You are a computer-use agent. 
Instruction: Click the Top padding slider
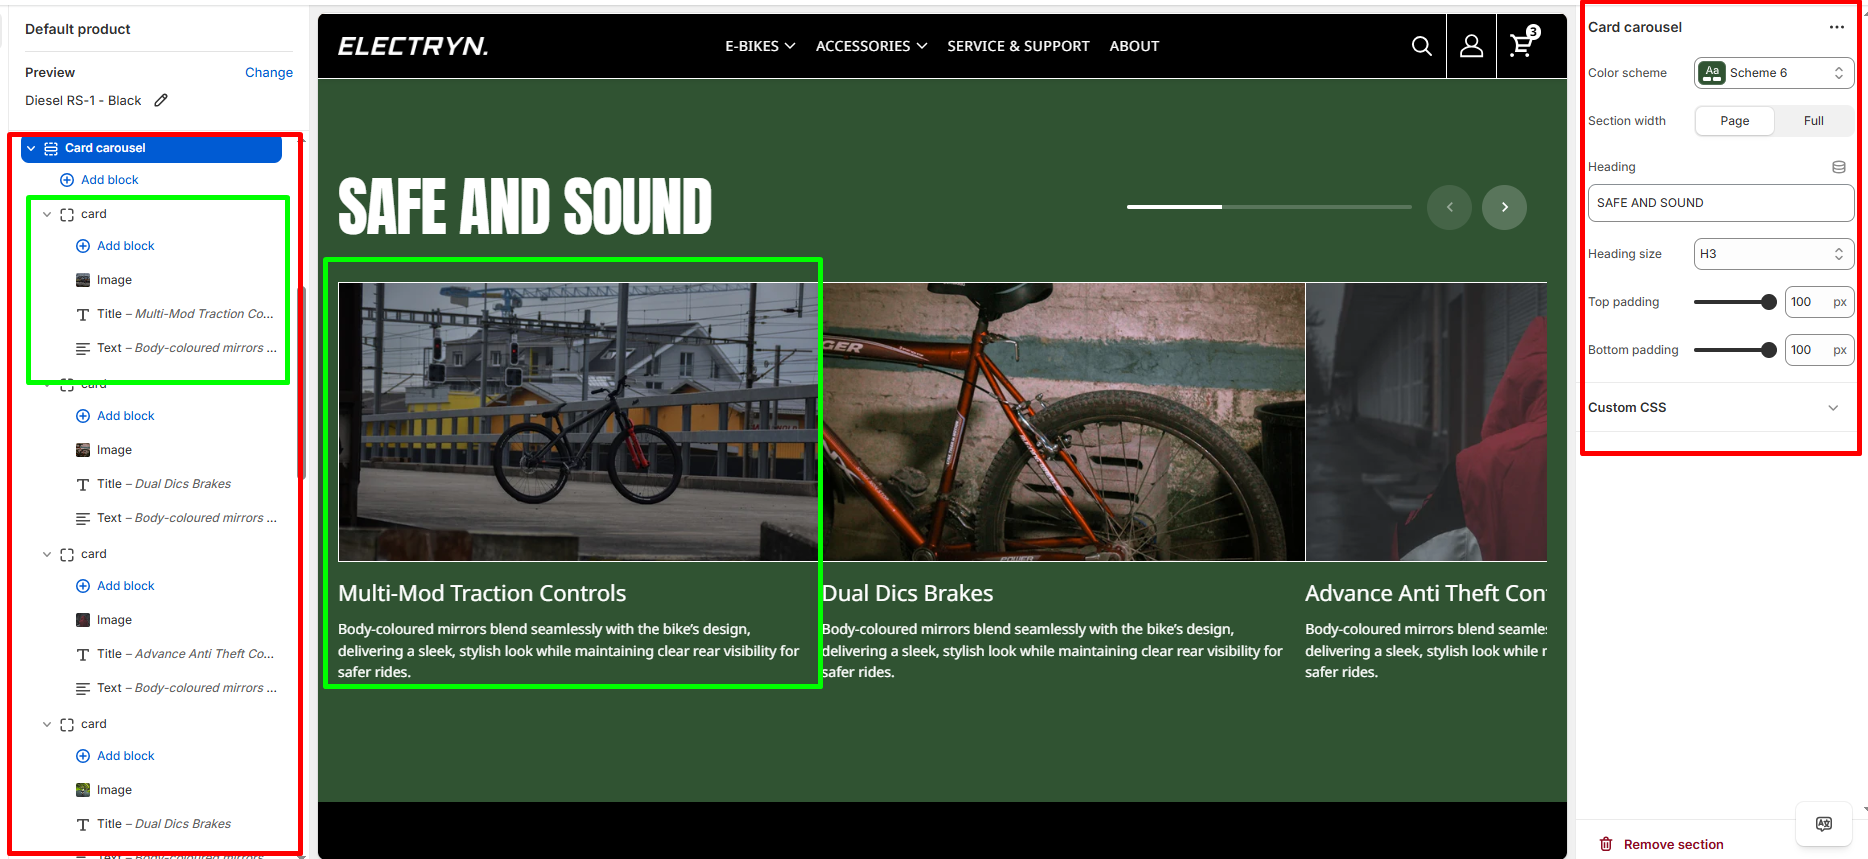point(1734,302)
